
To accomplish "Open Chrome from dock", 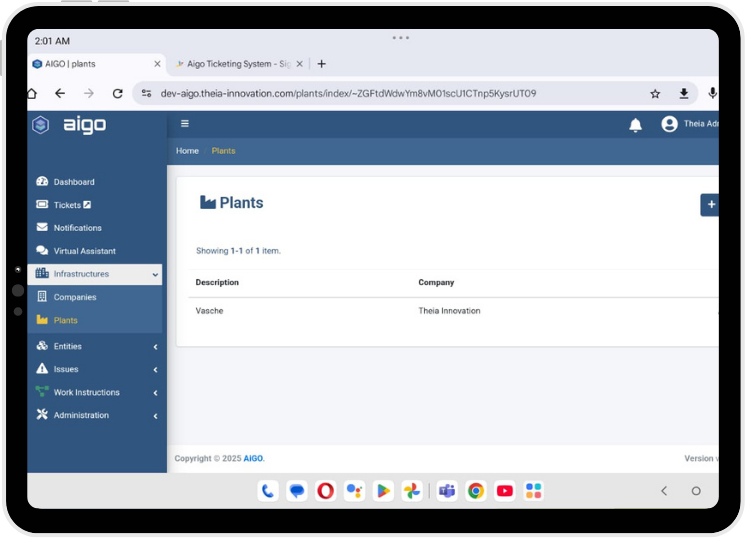I will [476, 491].
